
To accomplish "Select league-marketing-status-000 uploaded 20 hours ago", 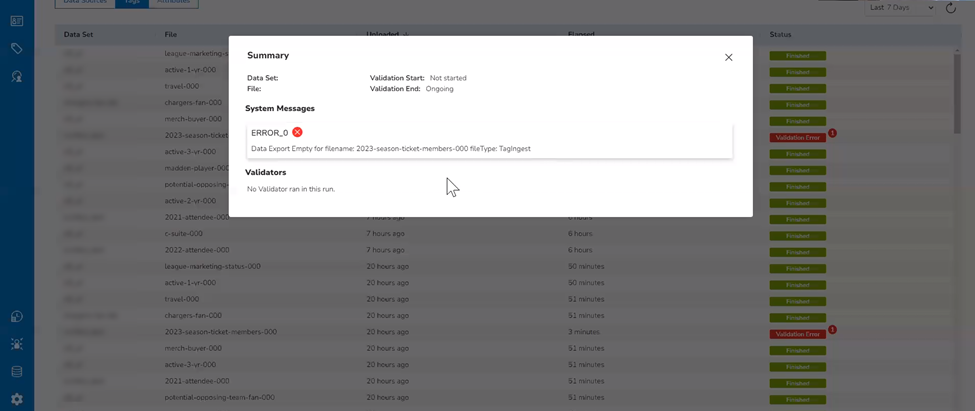I will point(212,266).
